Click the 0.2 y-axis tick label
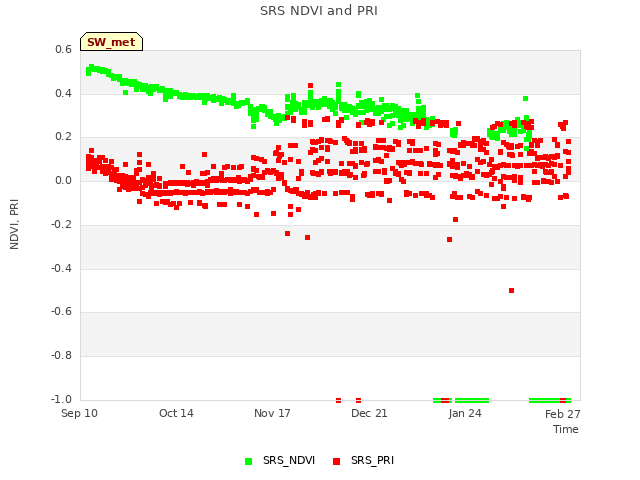 click(64, 137)
